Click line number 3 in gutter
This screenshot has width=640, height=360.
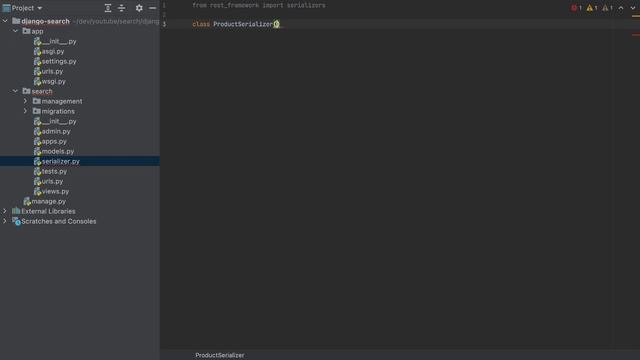tap(164, 24)
